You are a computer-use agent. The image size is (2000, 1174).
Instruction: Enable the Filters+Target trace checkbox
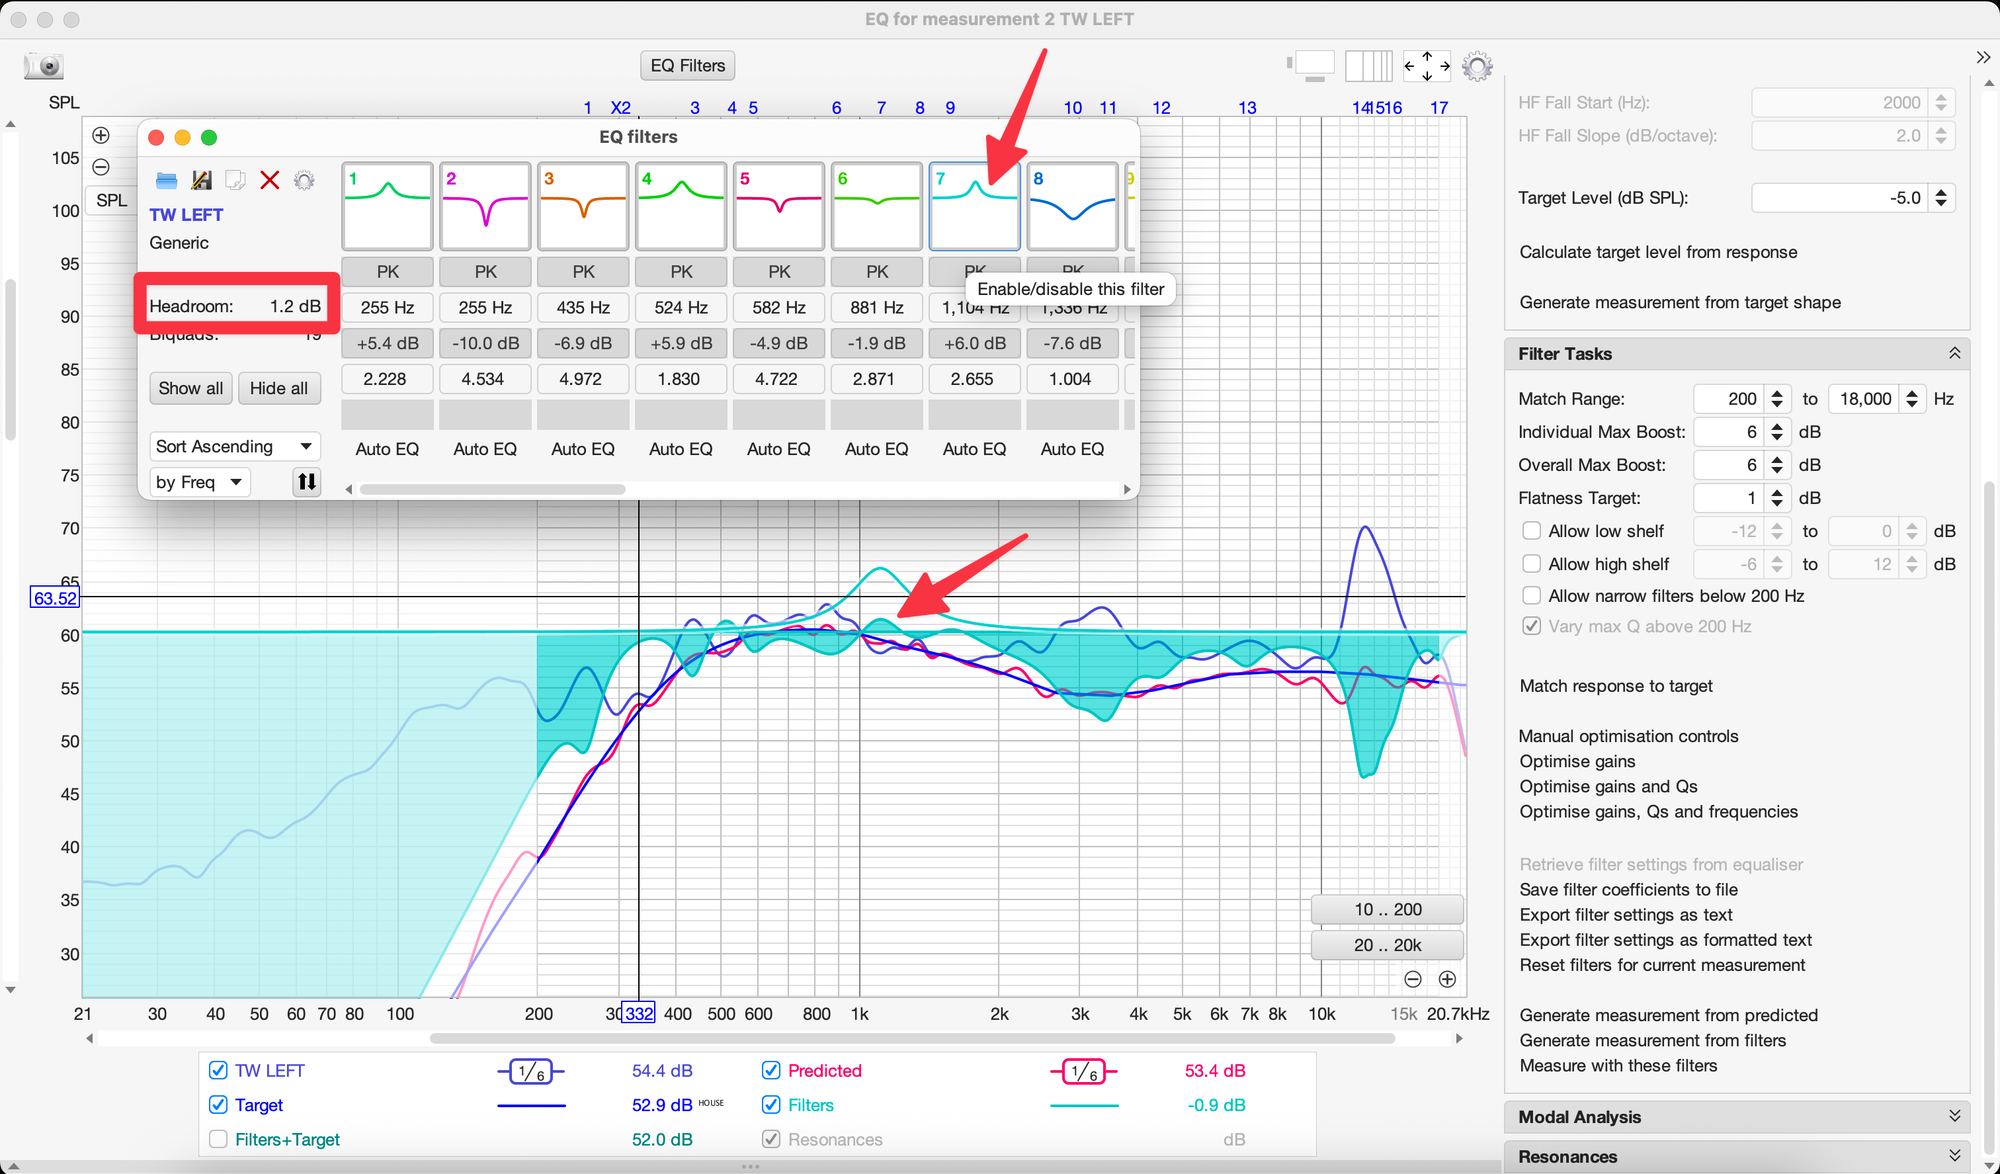click(218, 1140)
